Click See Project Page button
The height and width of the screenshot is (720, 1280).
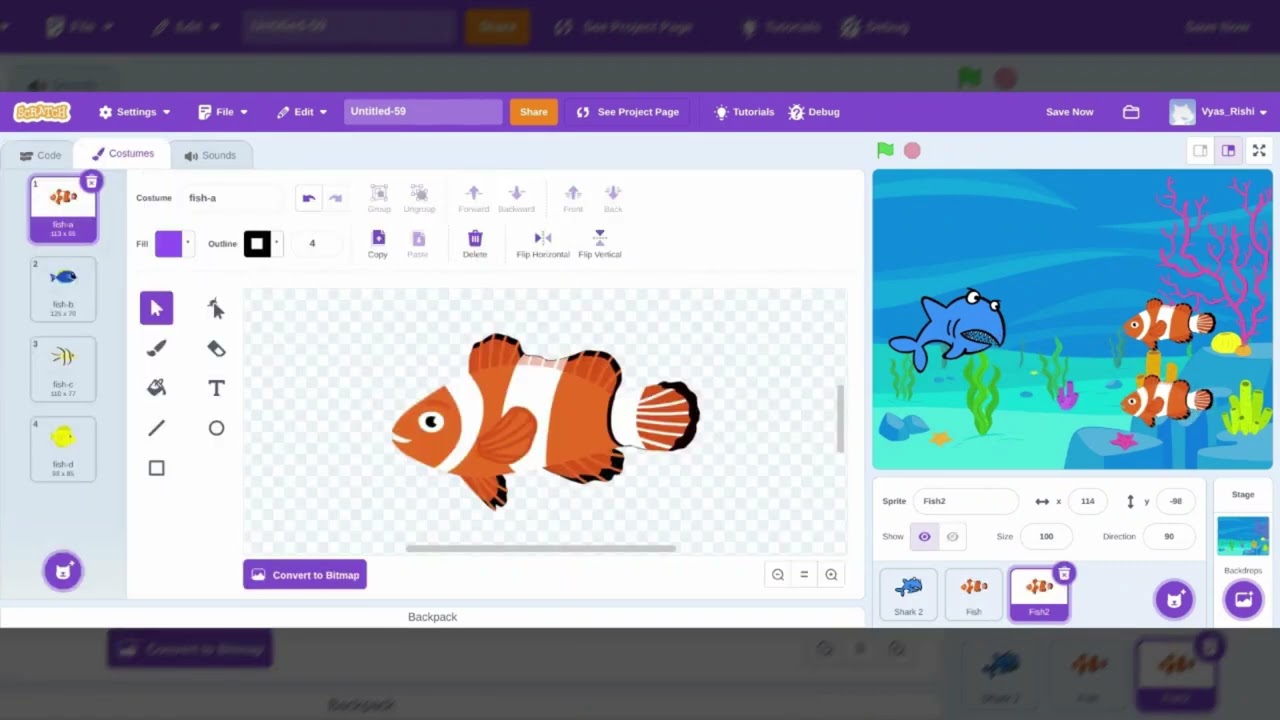628,112
